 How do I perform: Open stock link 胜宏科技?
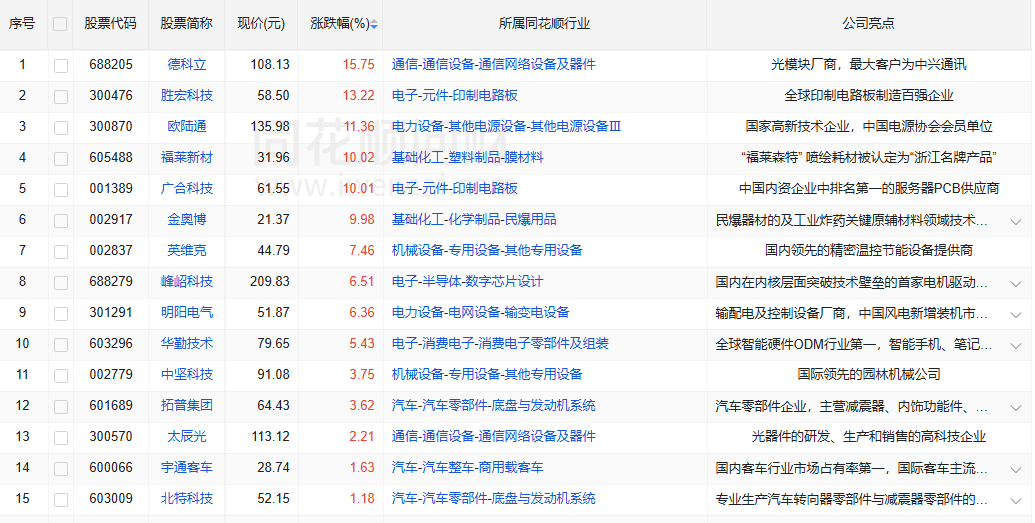coord(187,96)
